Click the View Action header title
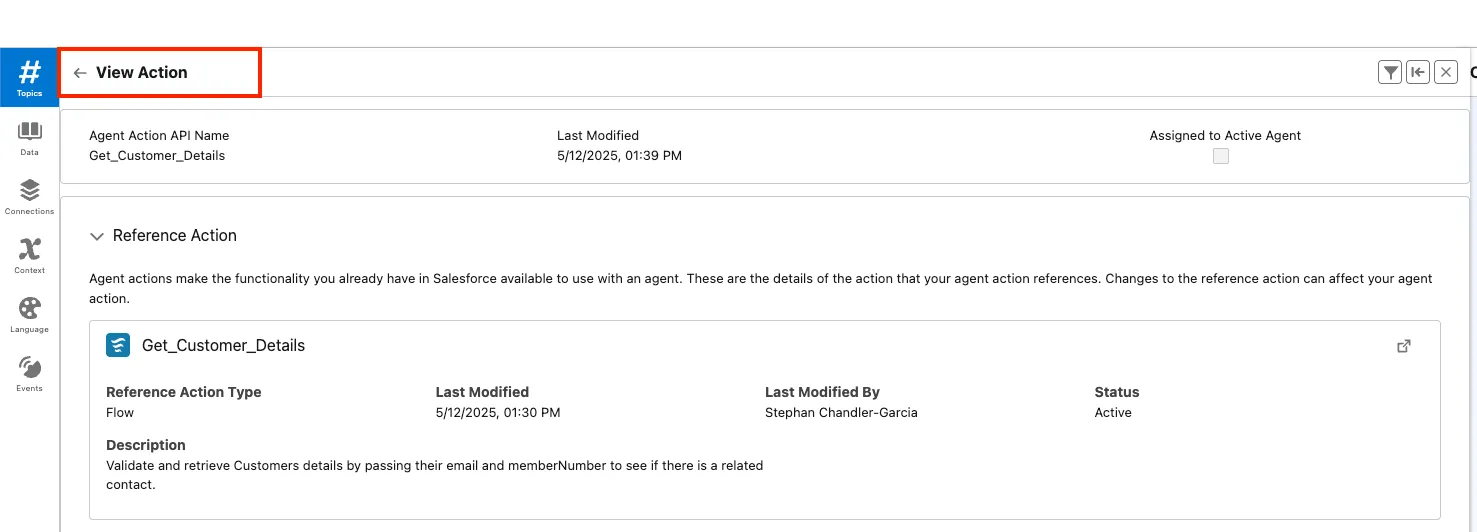 click(142, 73)
